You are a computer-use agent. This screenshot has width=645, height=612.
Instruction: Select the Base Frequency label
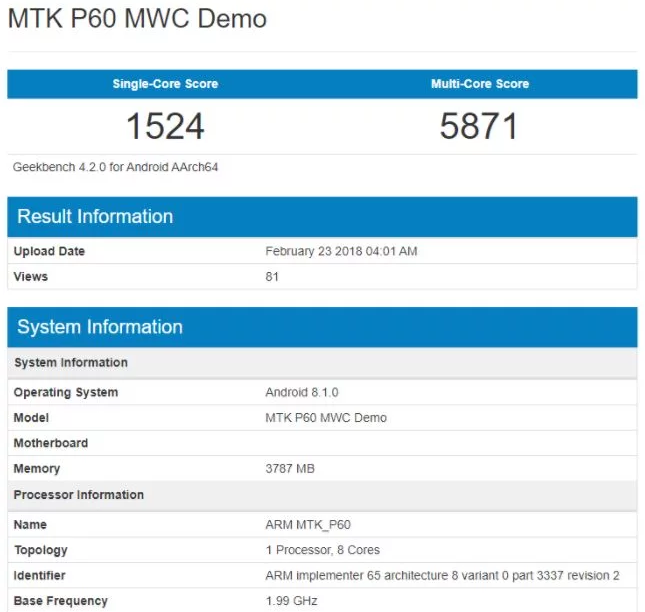coord(60,601)
